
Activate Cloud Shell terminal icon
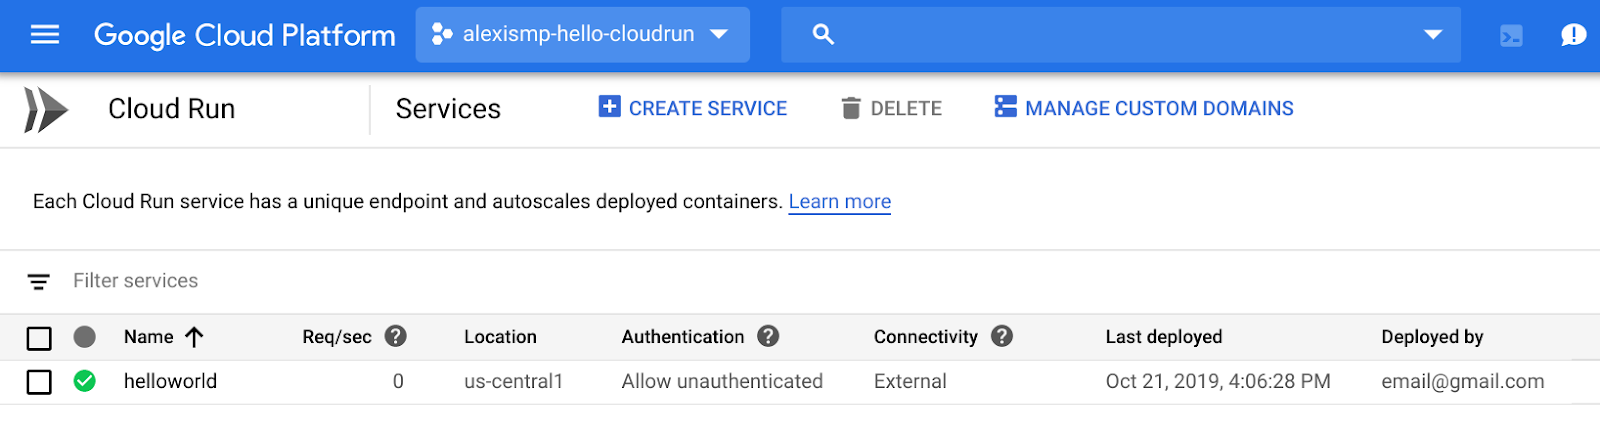coord(1511,36)
